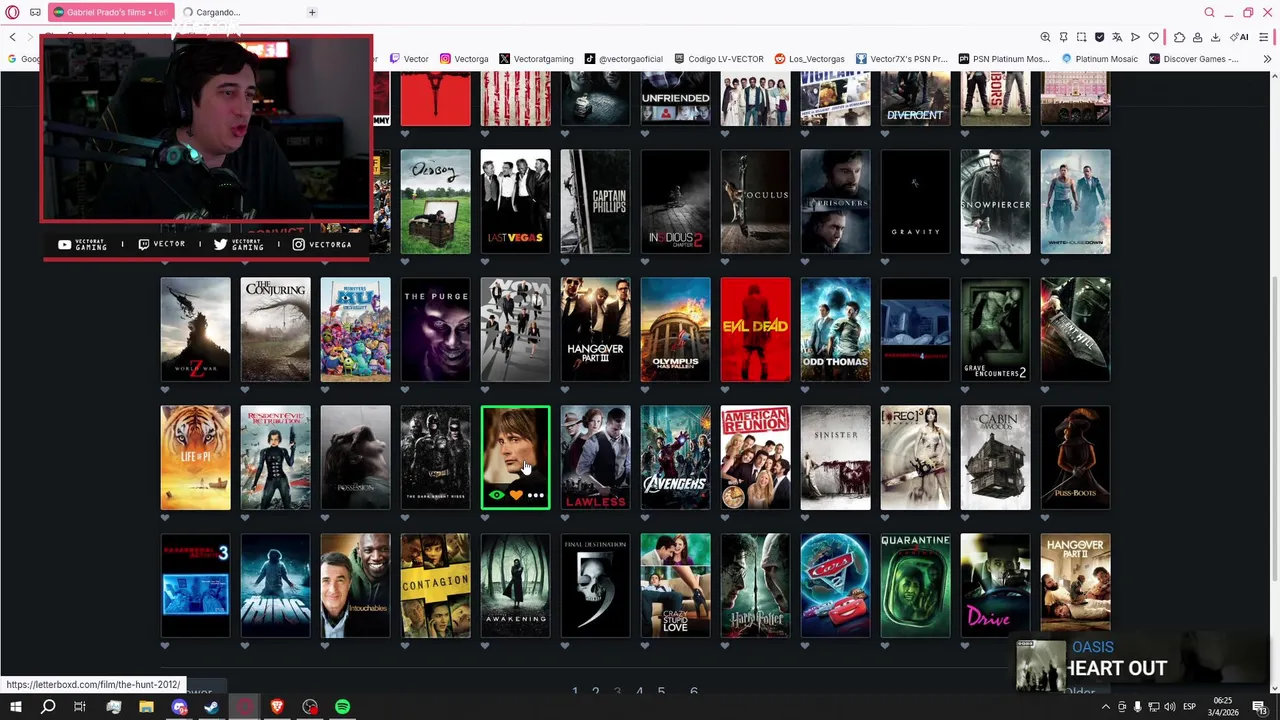Click the translate page icon
Viewport: 1280px width, 720px height.
pos(1117,37)
